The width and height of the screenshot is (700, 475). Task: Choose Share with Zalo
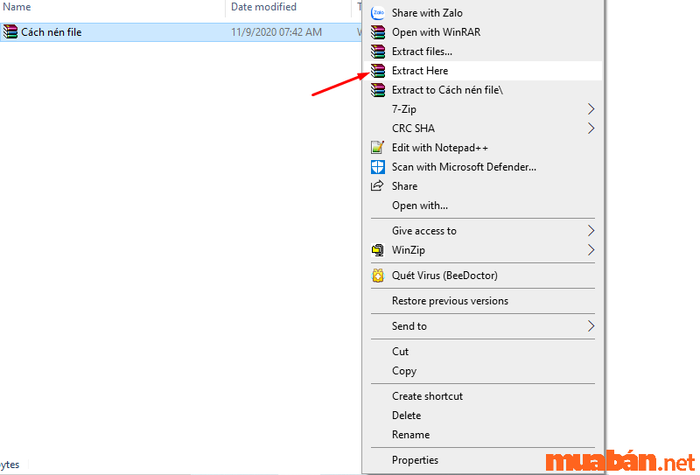pyautogui.click(x=483, y=13)
